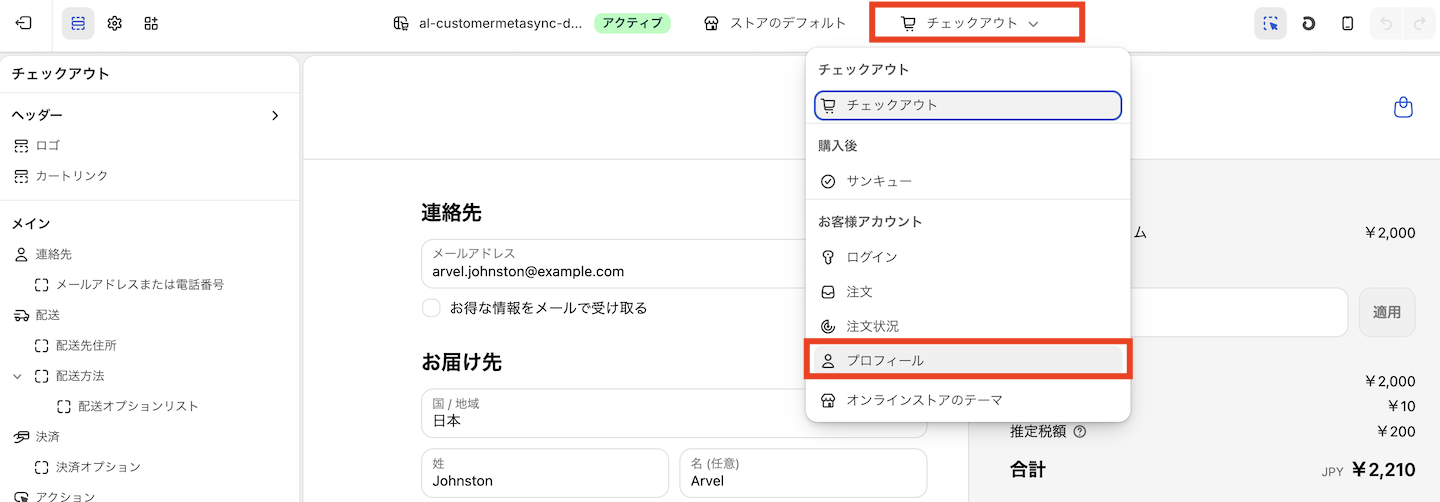Choose オンラインストアのテーマ menu item

(x=968, y=400)
